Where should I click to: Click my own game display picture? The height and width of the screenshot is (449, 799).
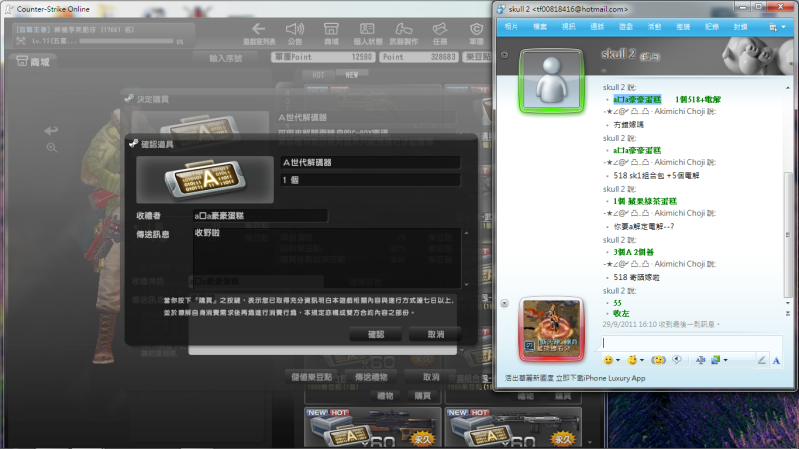tap(551, 329)
